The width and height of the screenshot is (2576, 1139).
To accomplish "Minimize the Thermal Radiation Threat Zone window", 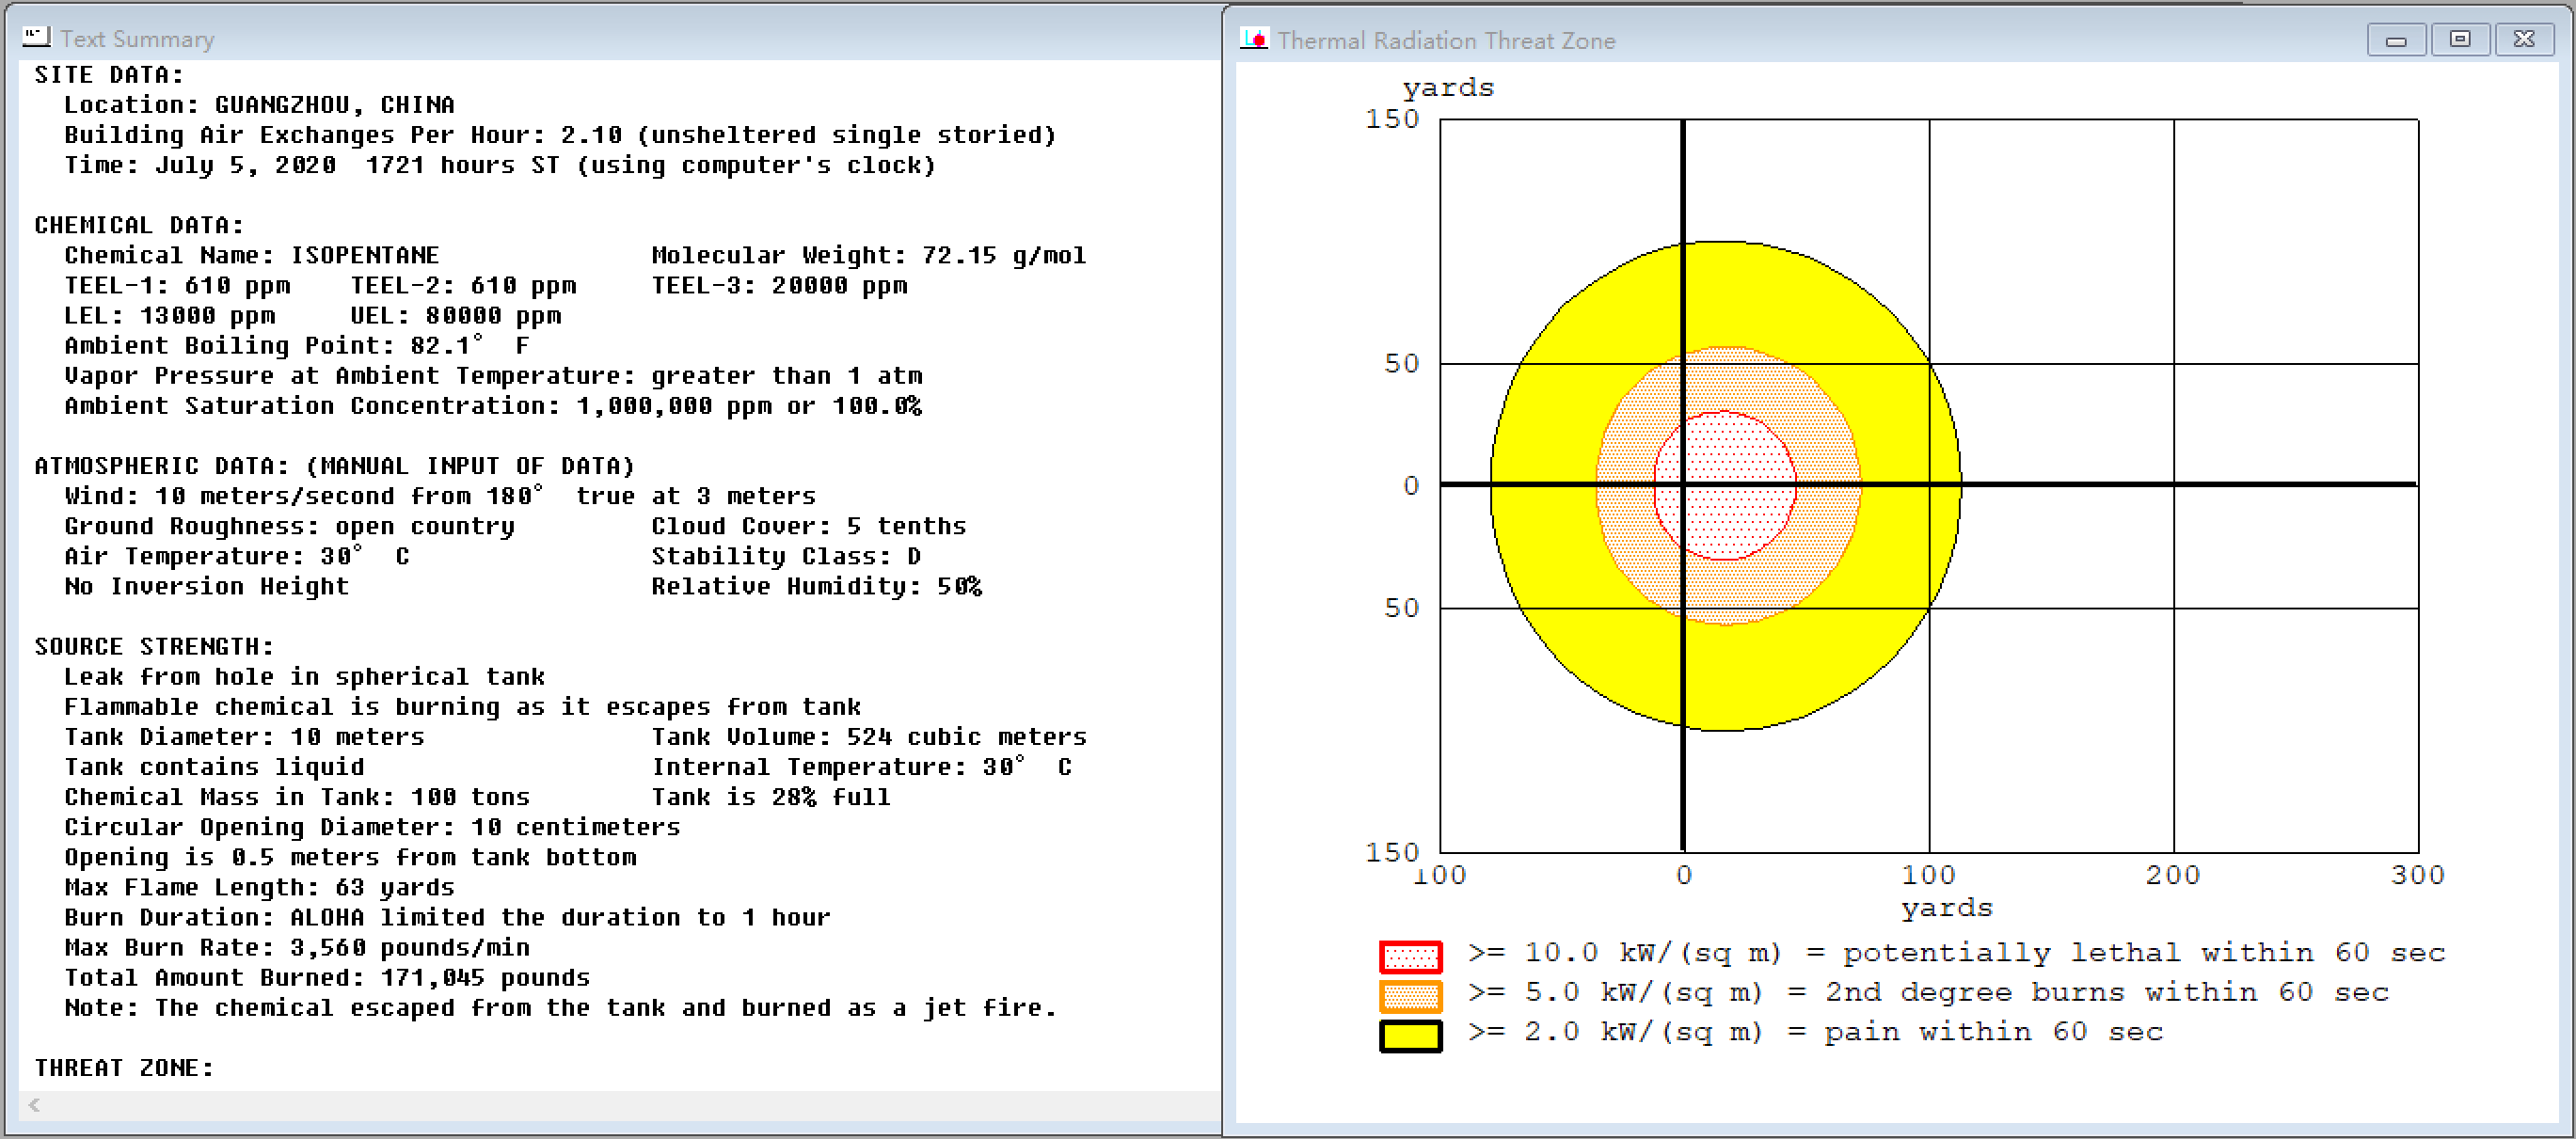I will 2395,40.
